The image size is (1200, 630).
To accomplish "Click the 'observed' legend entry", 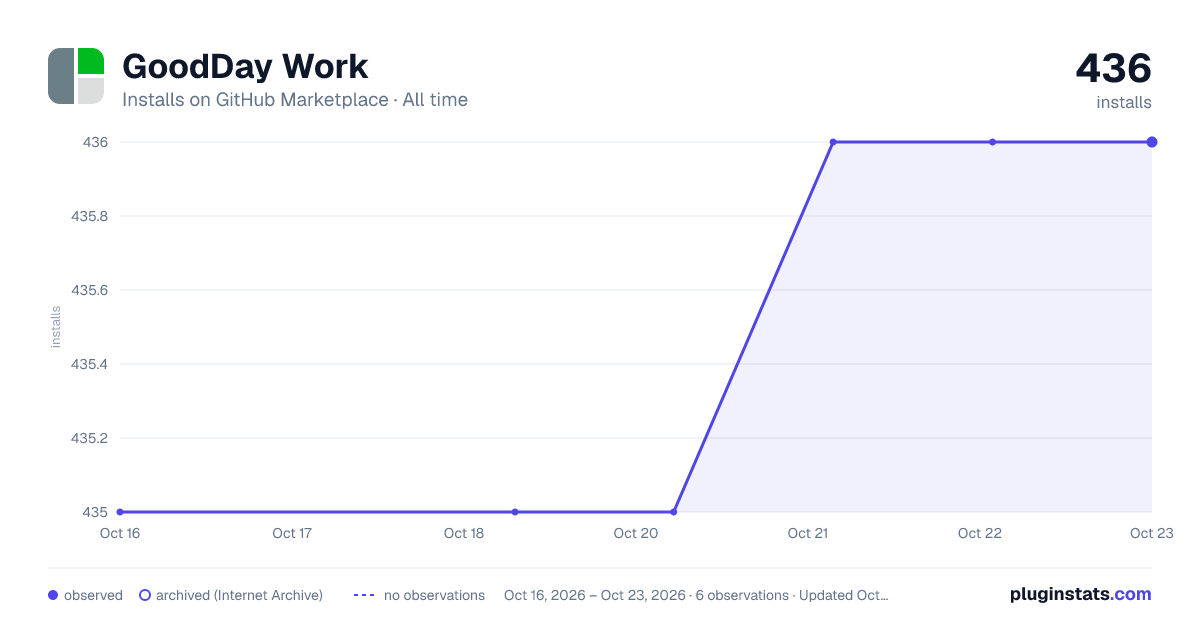I will 86,595.
